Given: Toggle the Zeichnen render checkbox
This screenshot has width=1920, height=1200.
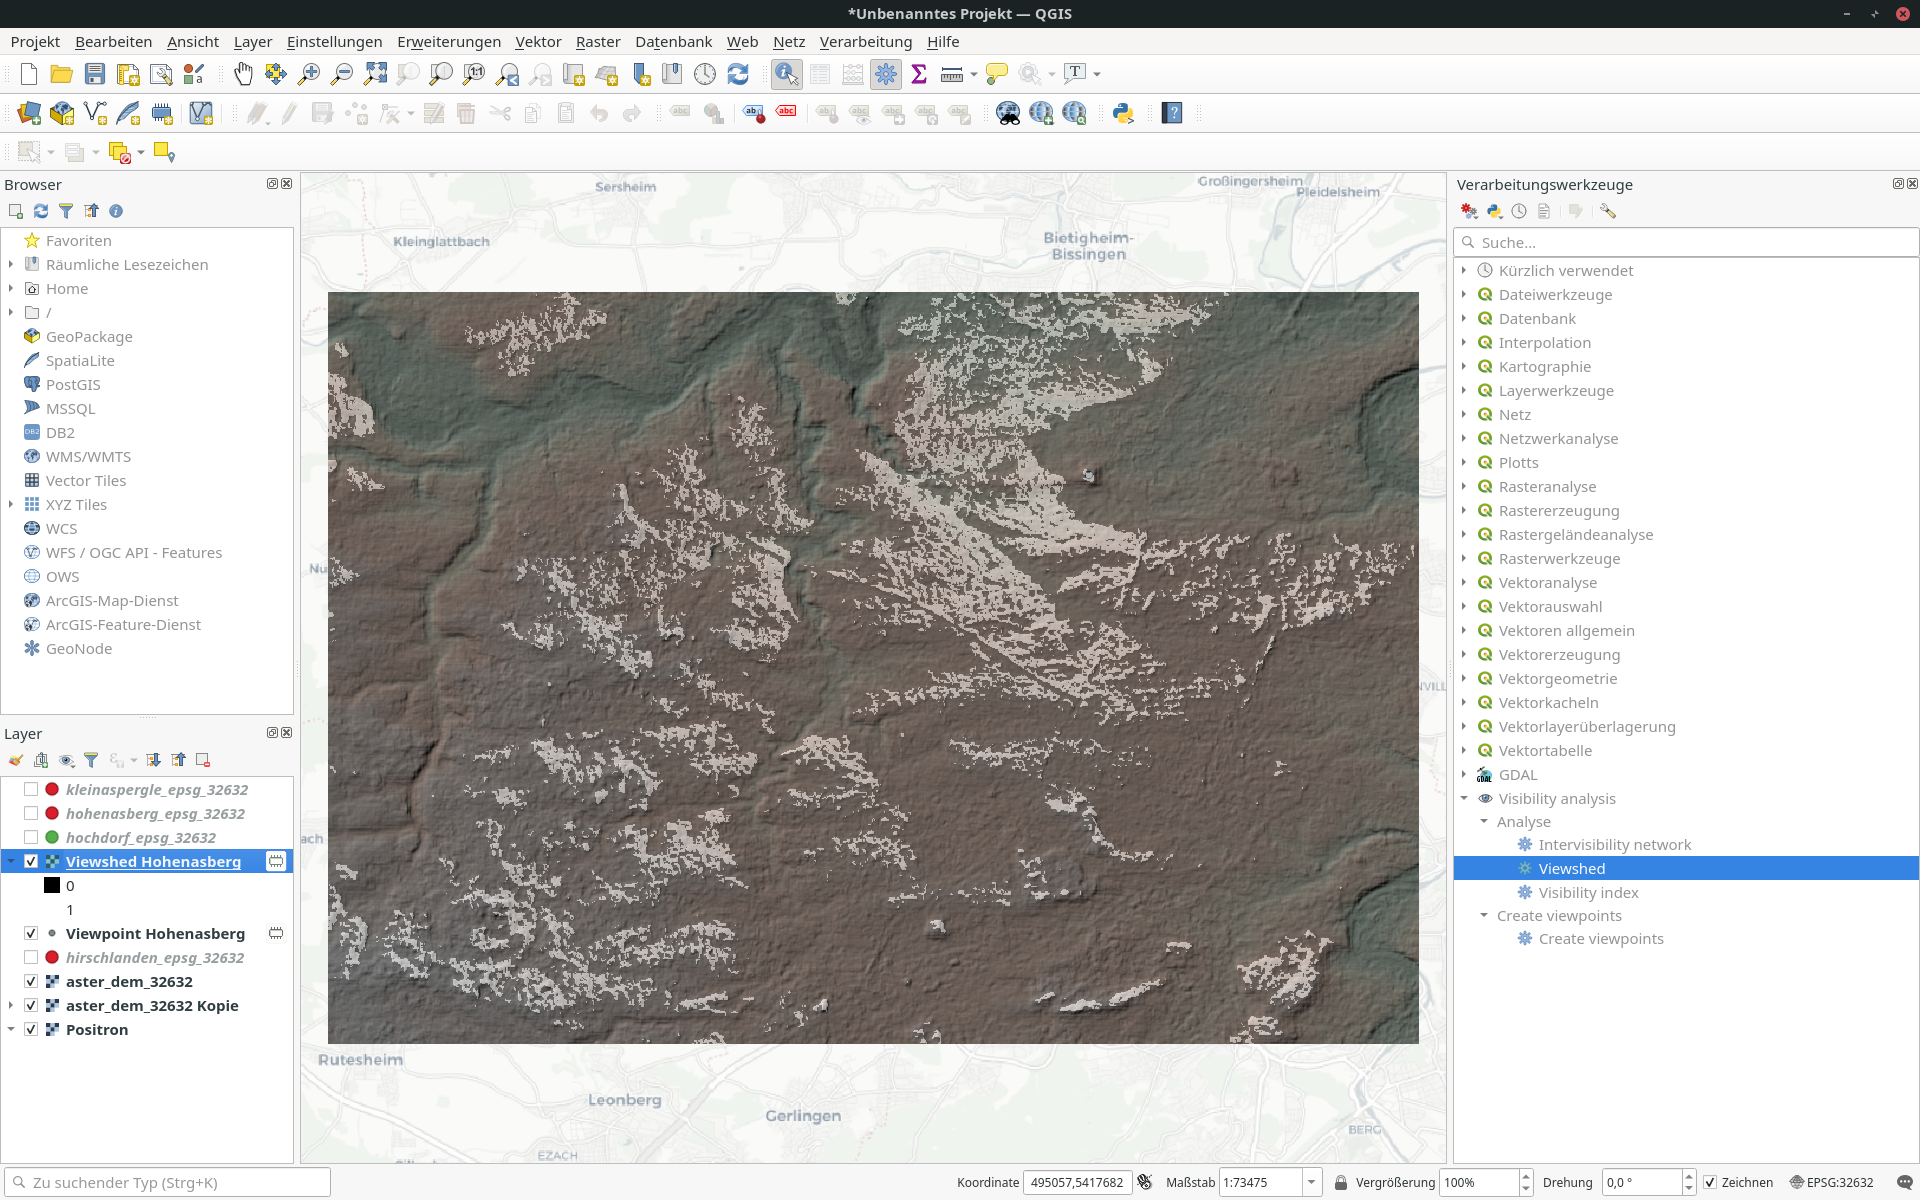Looking at the screenshot, I should tap(1710, 1182).
